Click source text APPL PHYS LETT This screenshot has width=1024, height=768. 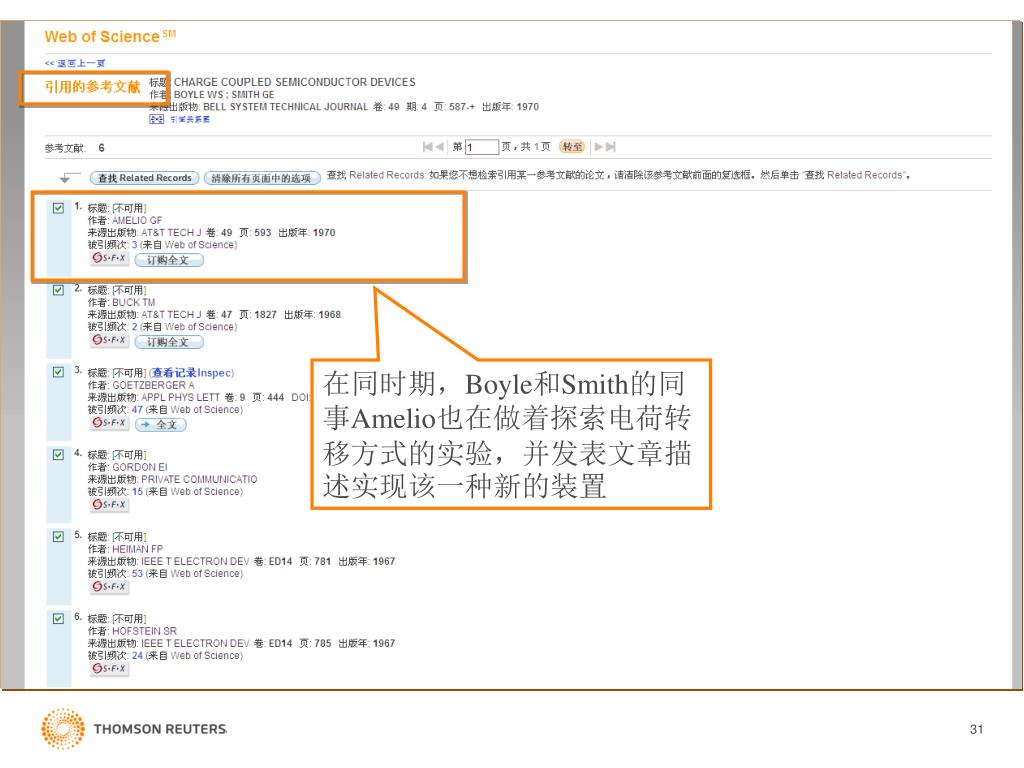(x=180, y=398)
